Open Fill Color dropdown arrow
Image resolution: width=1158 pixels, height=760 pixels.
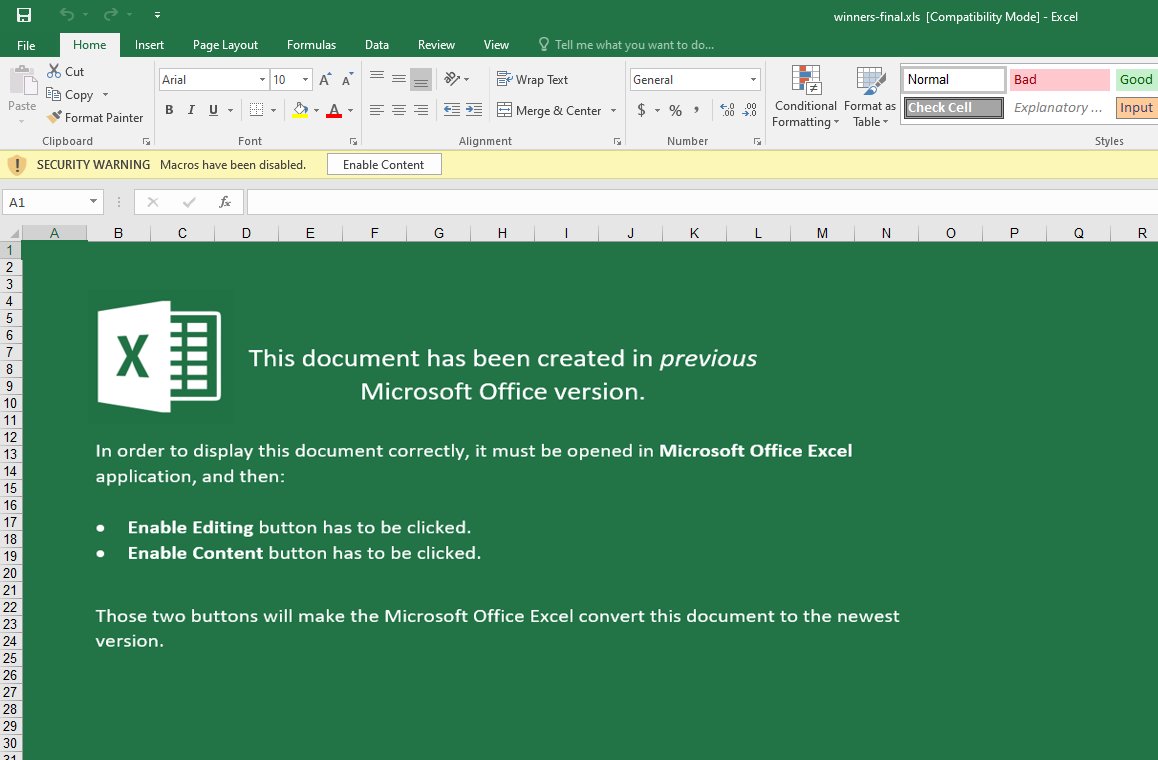tap(316, 110)
